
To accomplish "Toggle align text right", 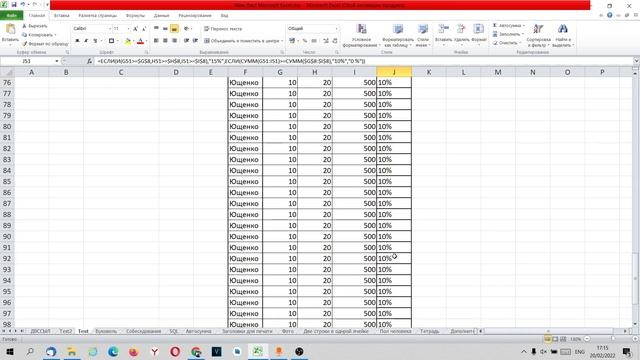I will [174, 41].
